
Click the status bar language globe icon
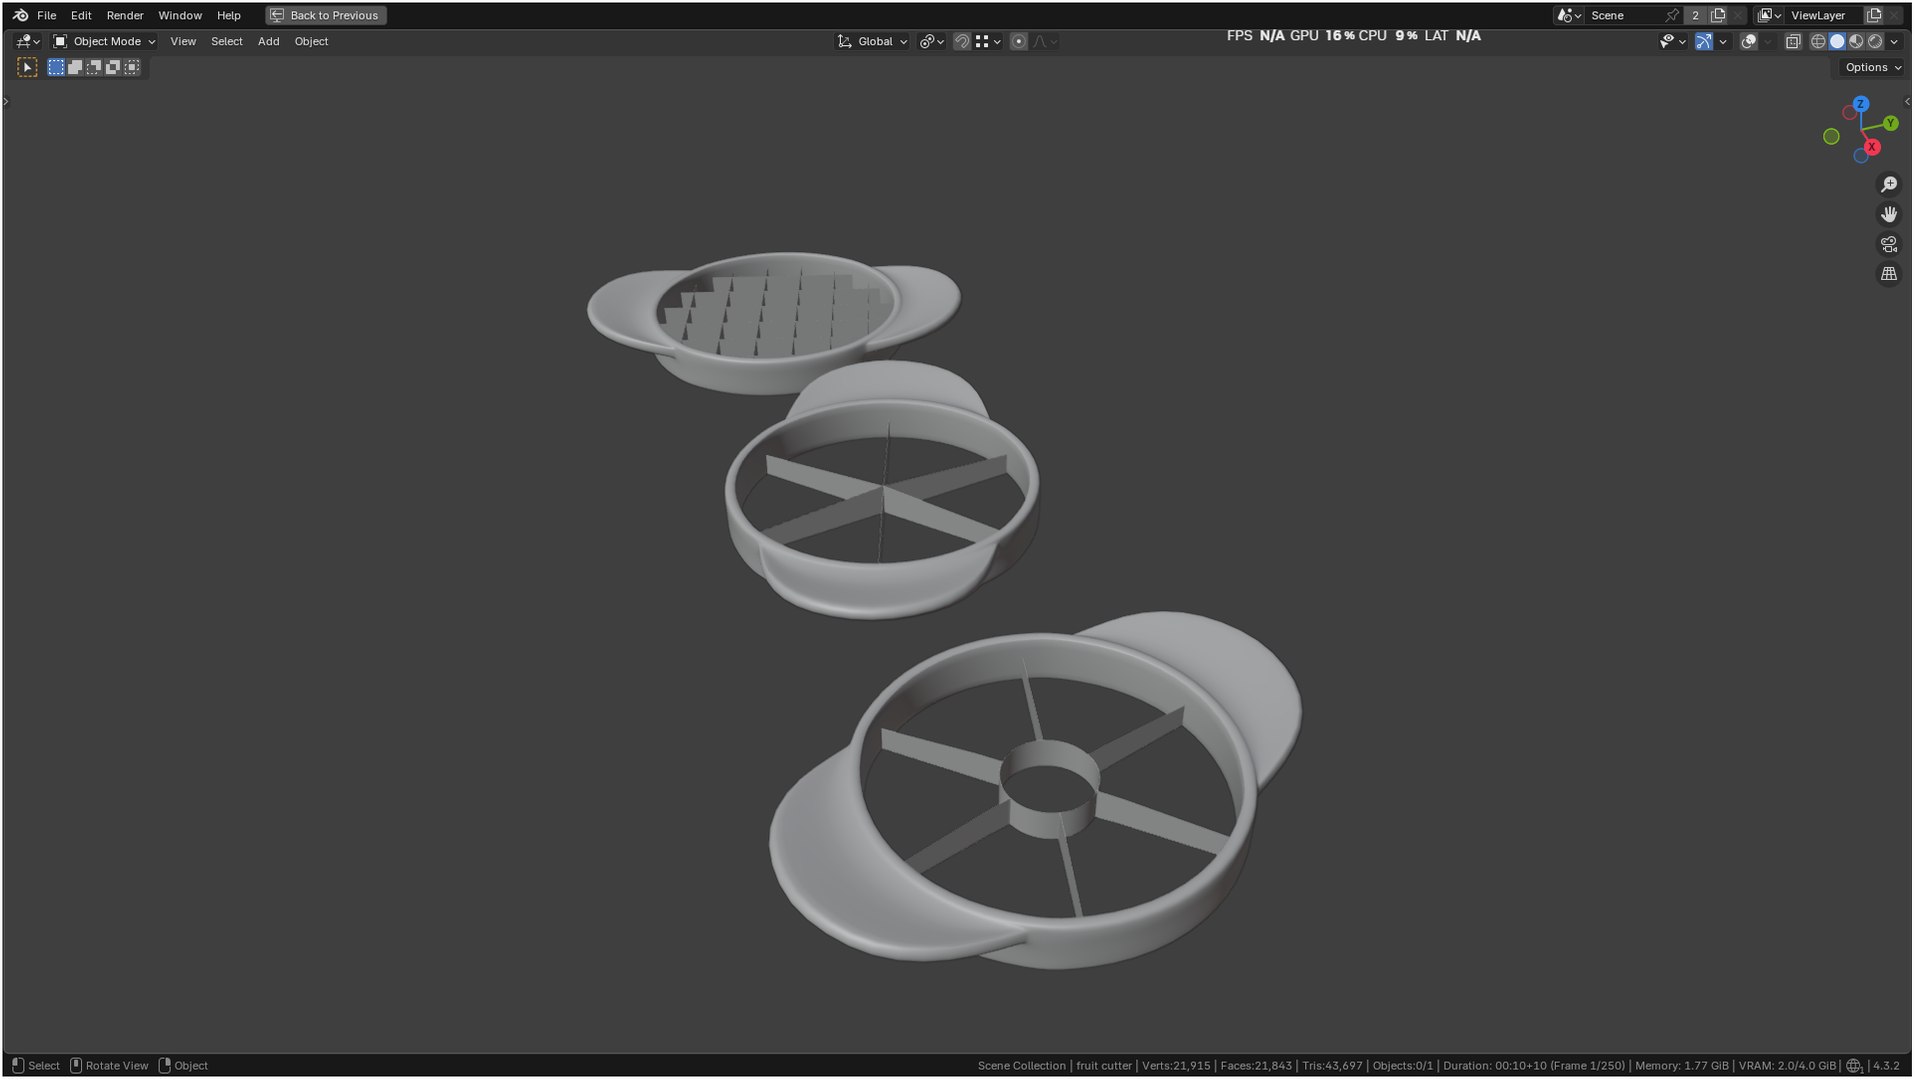pyautogui.click(x=1854, y=1066)
